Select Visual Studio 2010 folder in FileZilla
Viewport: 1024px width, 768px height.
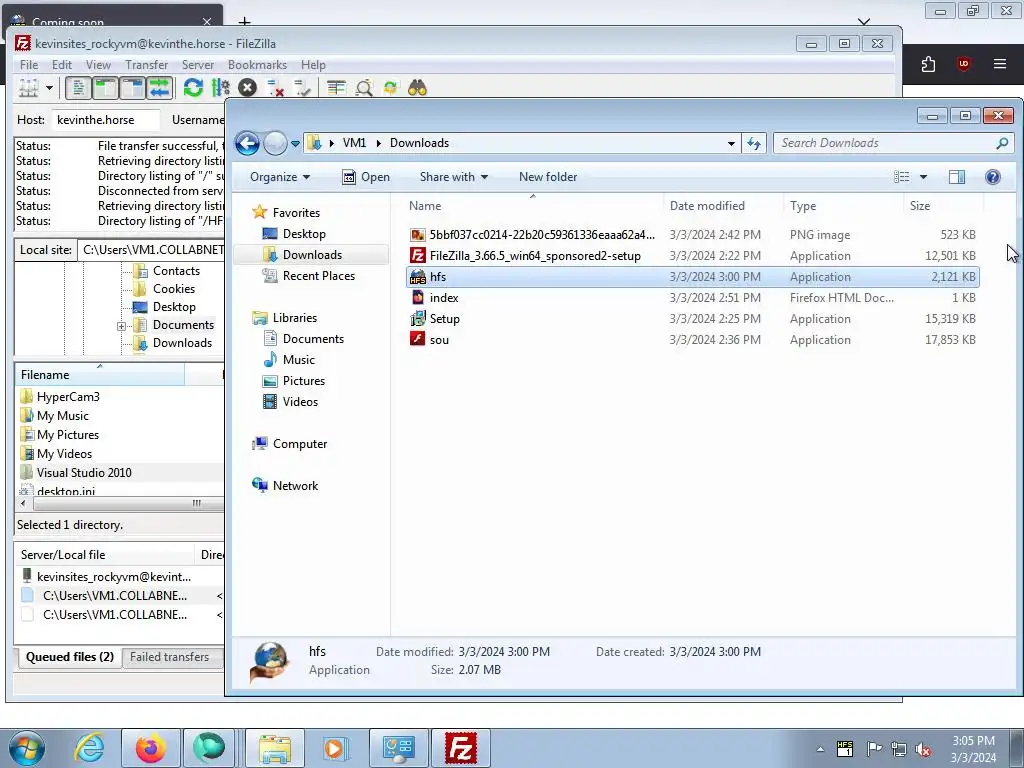pos(84,472)
